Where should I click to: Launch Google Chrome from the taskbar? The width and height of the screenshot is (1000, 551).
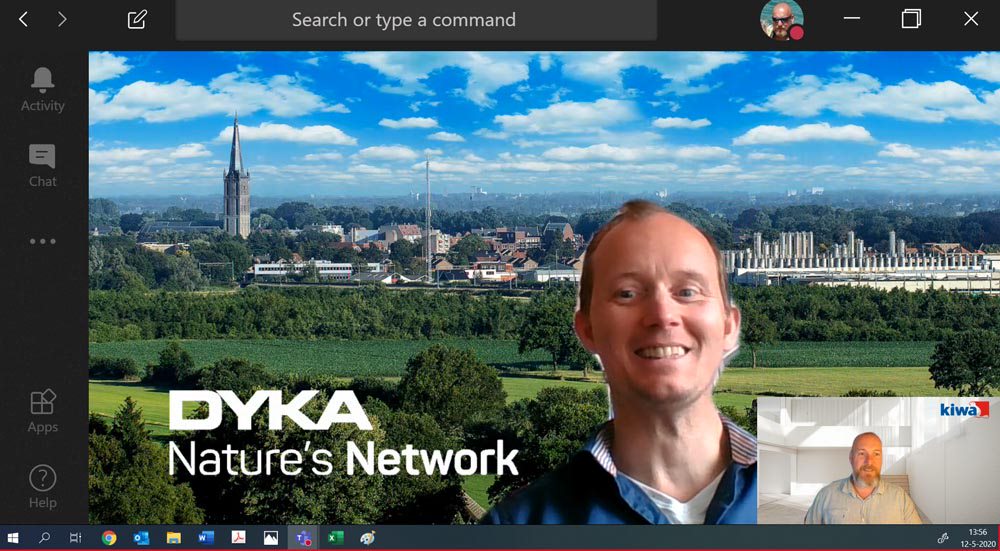coord(109,538)
